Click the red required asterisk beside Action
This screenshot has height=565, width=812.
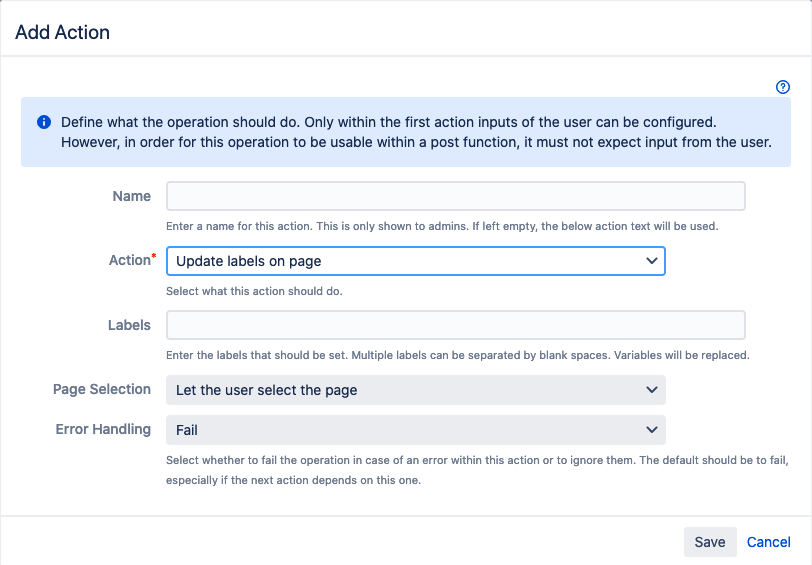pos(153,258)
